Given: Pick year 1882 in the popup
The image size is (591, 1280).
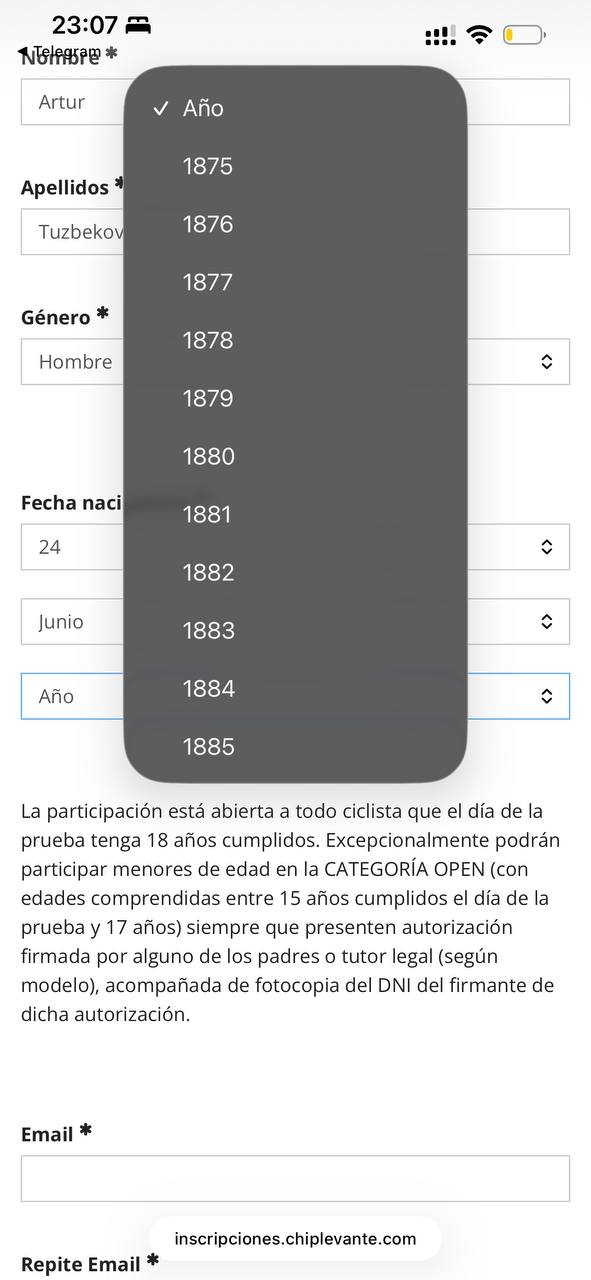Looking at the screenshot, I should pos(295,572).
